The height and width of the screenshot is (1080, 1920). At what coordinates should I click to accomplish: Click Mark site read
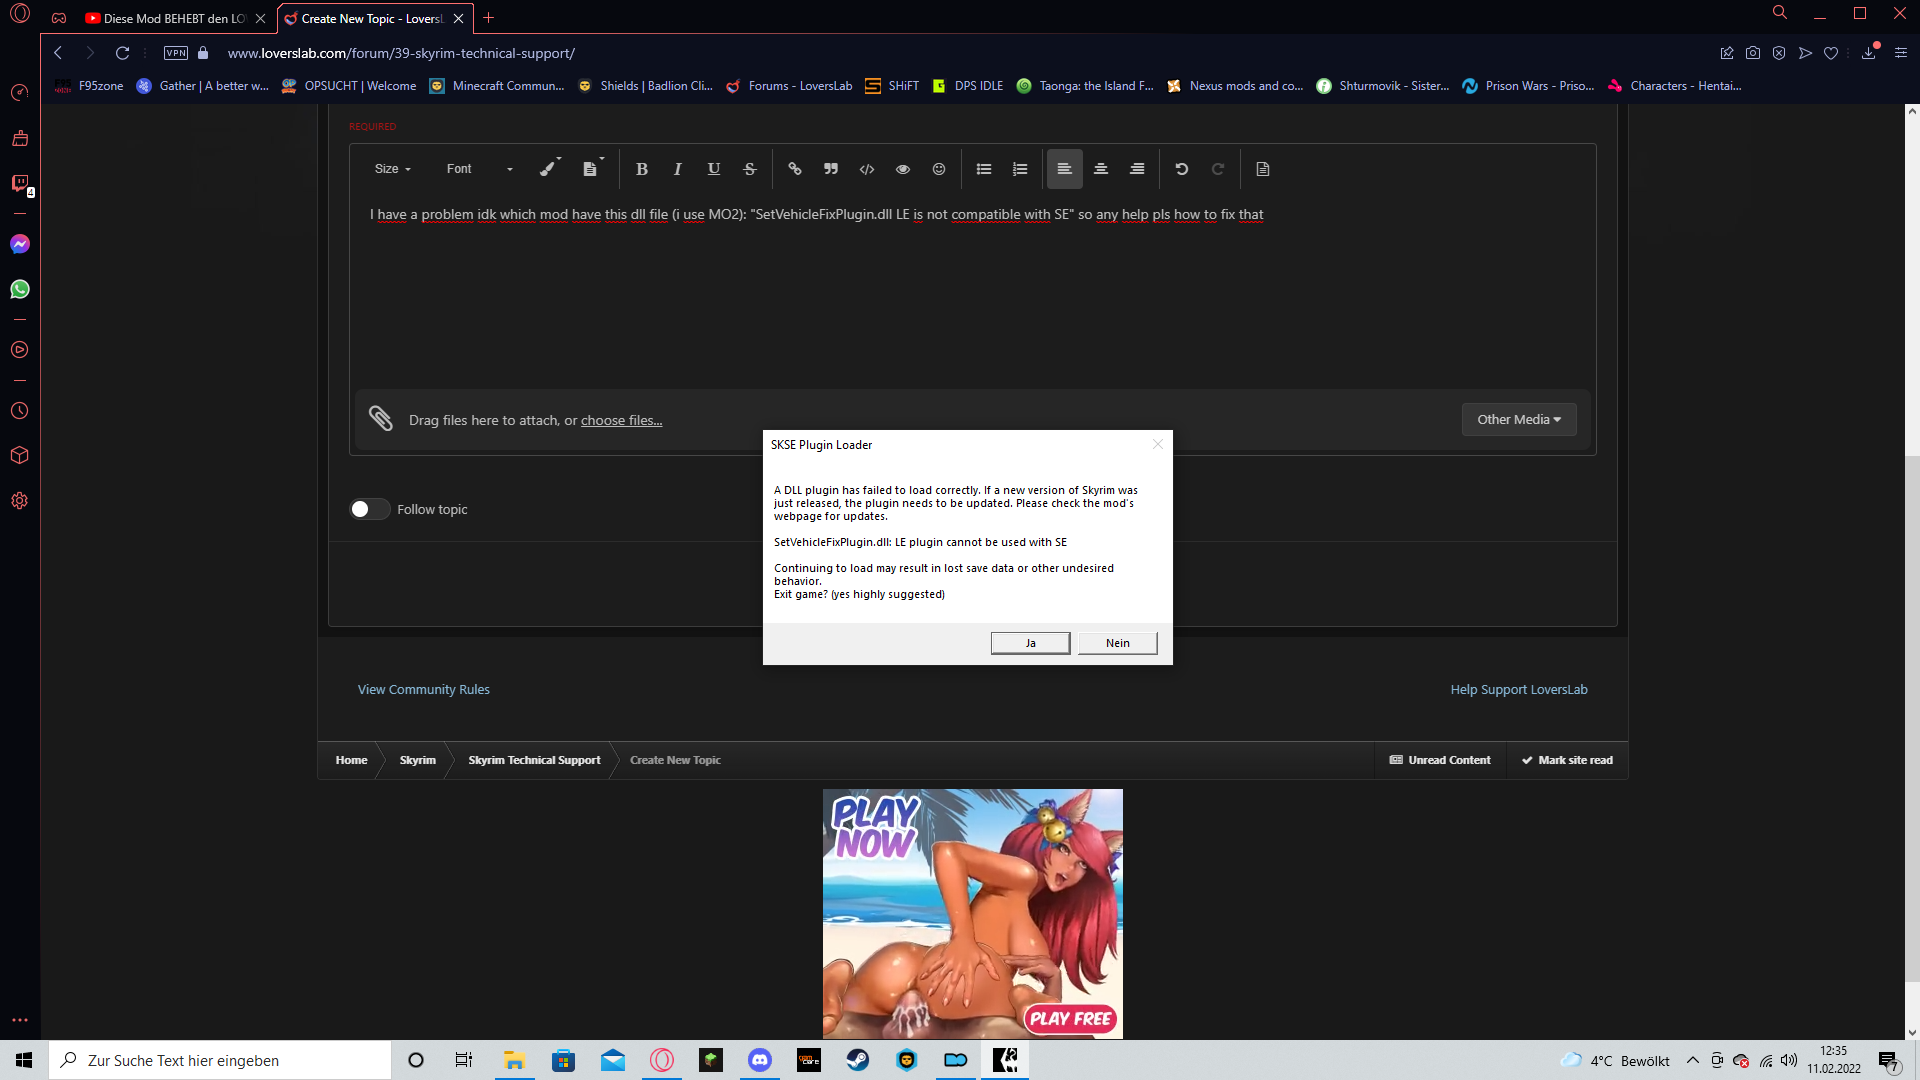(1567, 760)
